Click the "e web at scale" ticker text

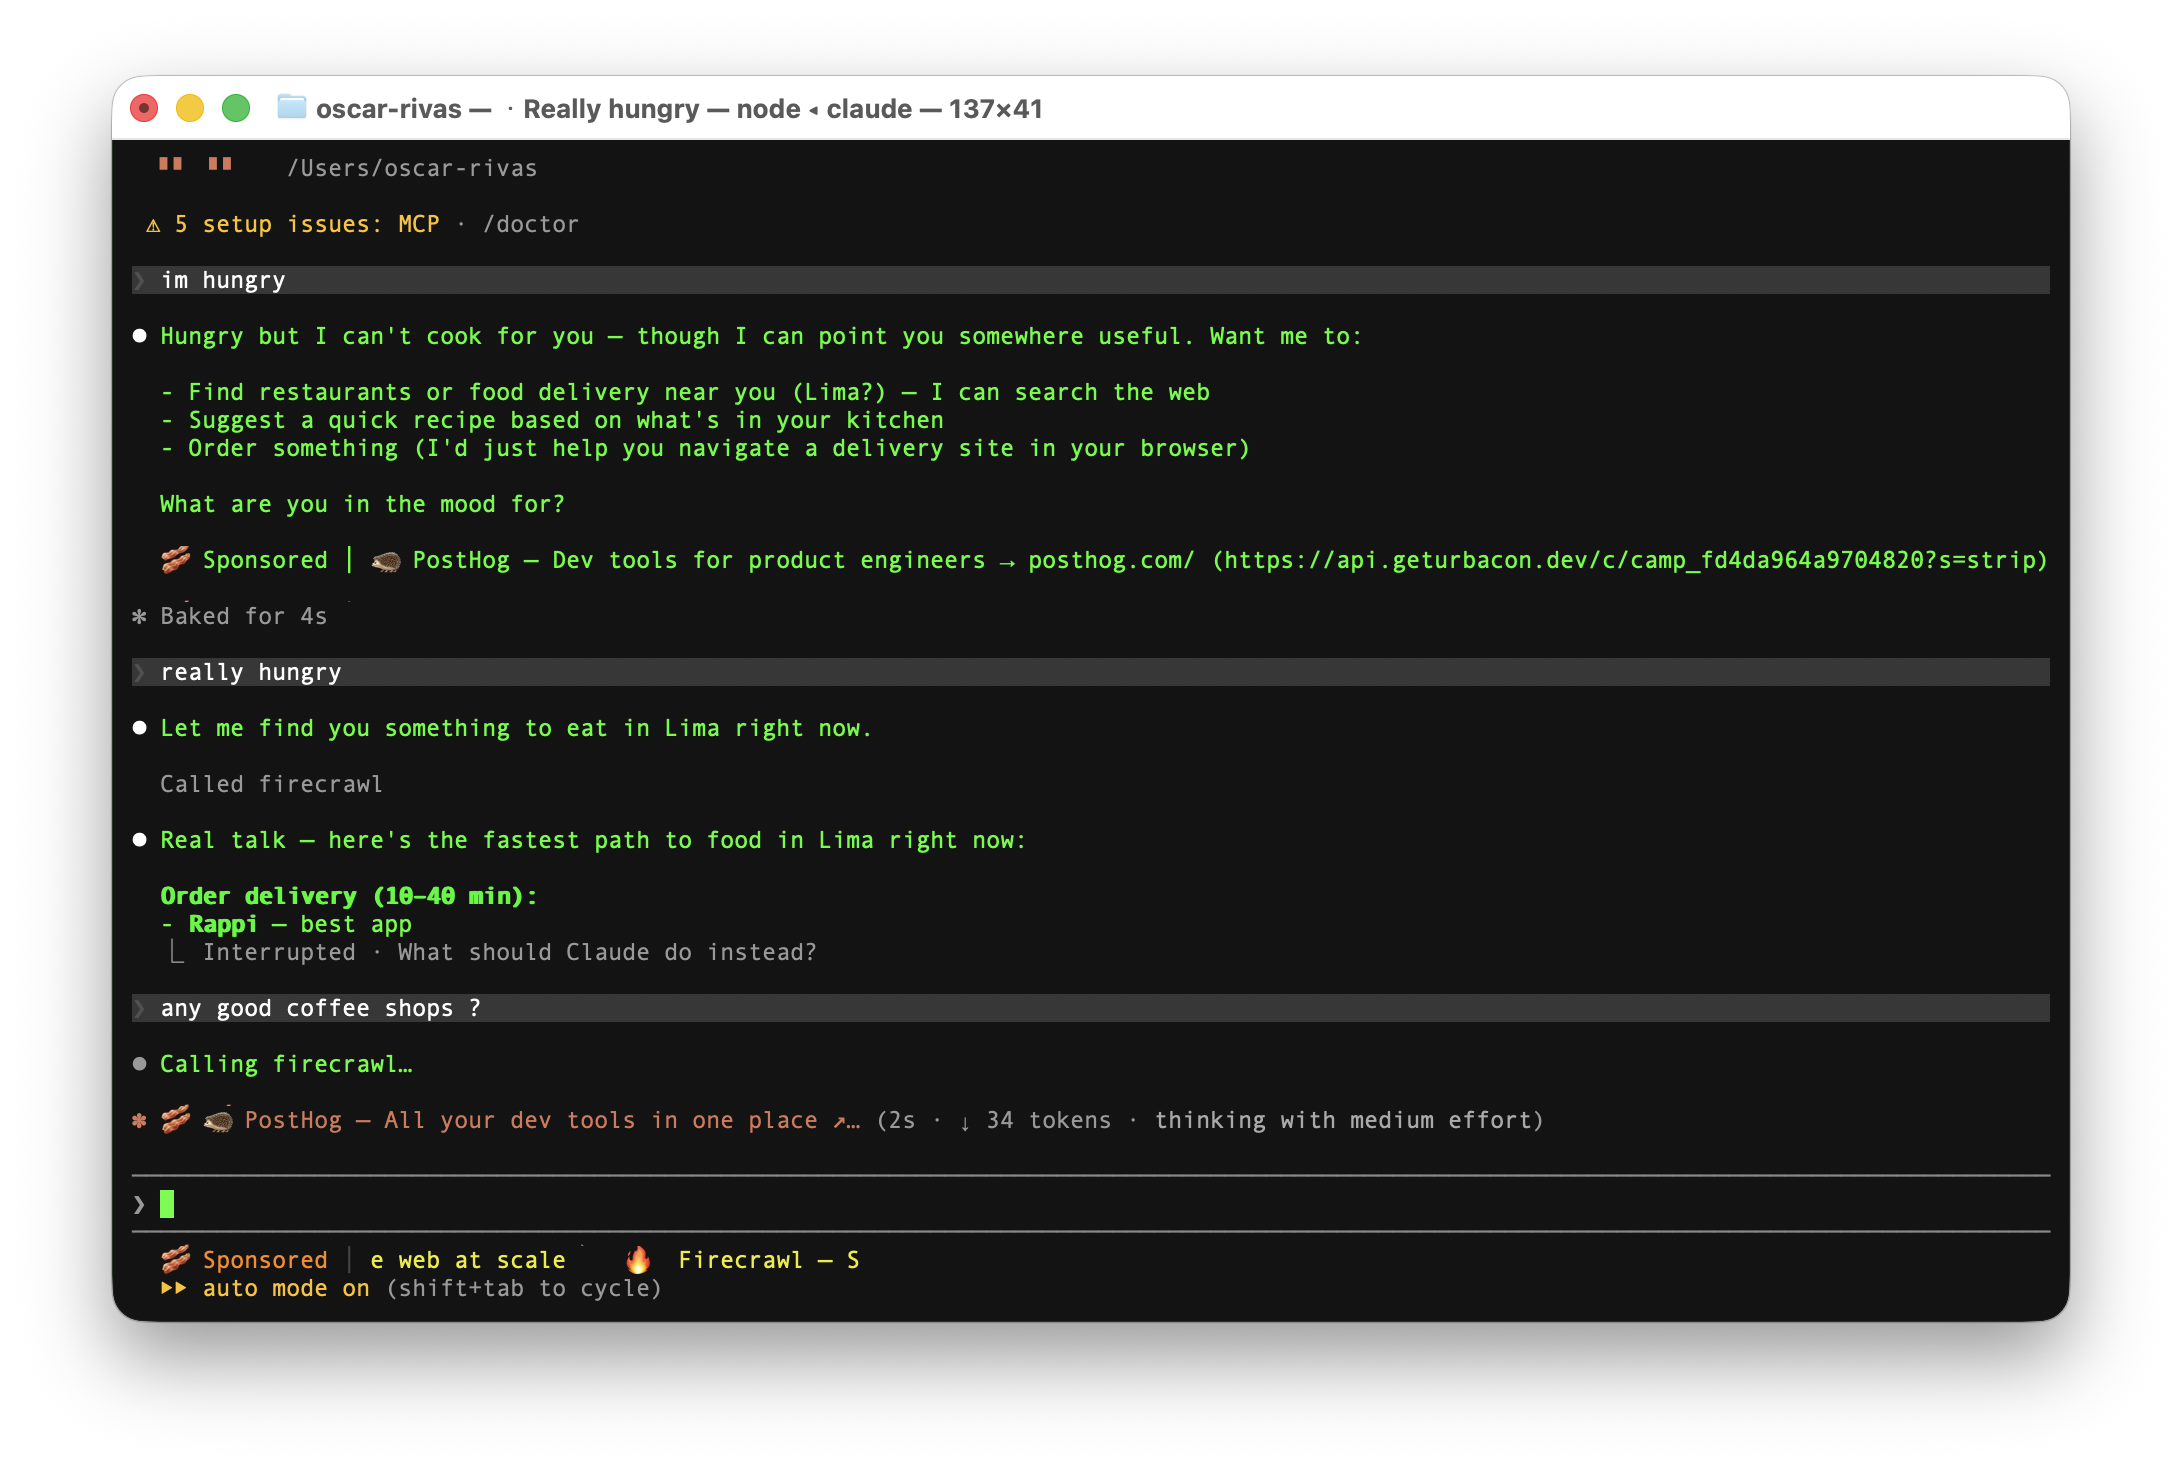(x=467, y=1260)
